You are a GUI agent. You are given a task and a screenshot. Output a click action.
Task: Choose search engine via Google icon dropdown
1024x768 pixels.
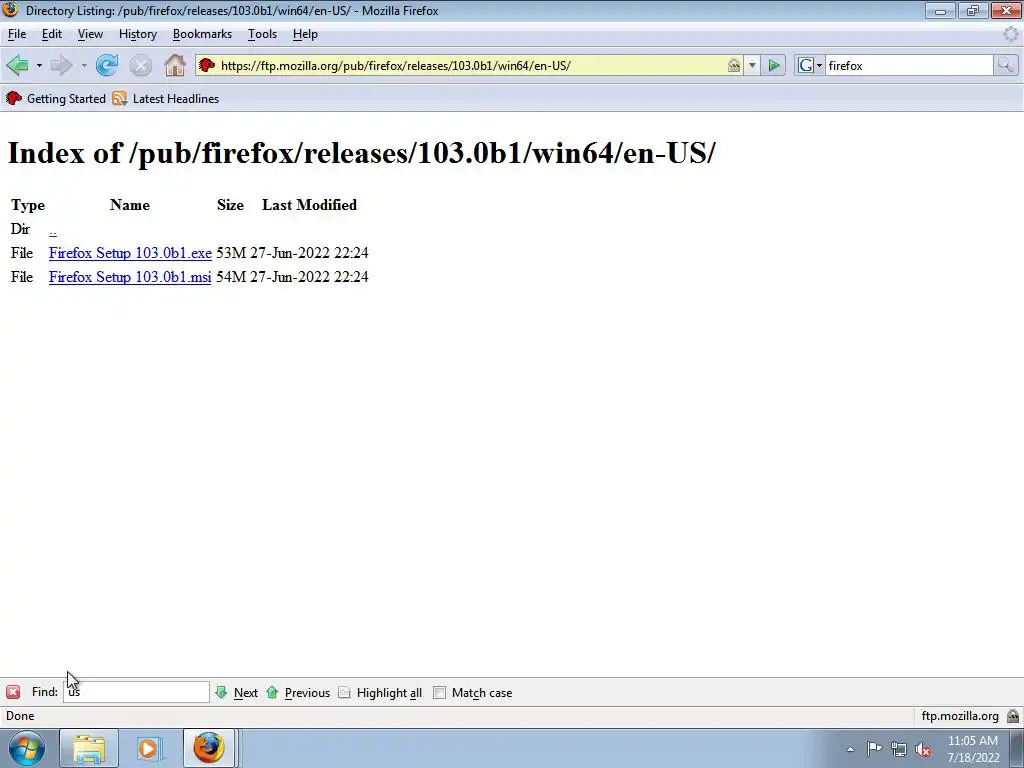(x=810, y=65)
